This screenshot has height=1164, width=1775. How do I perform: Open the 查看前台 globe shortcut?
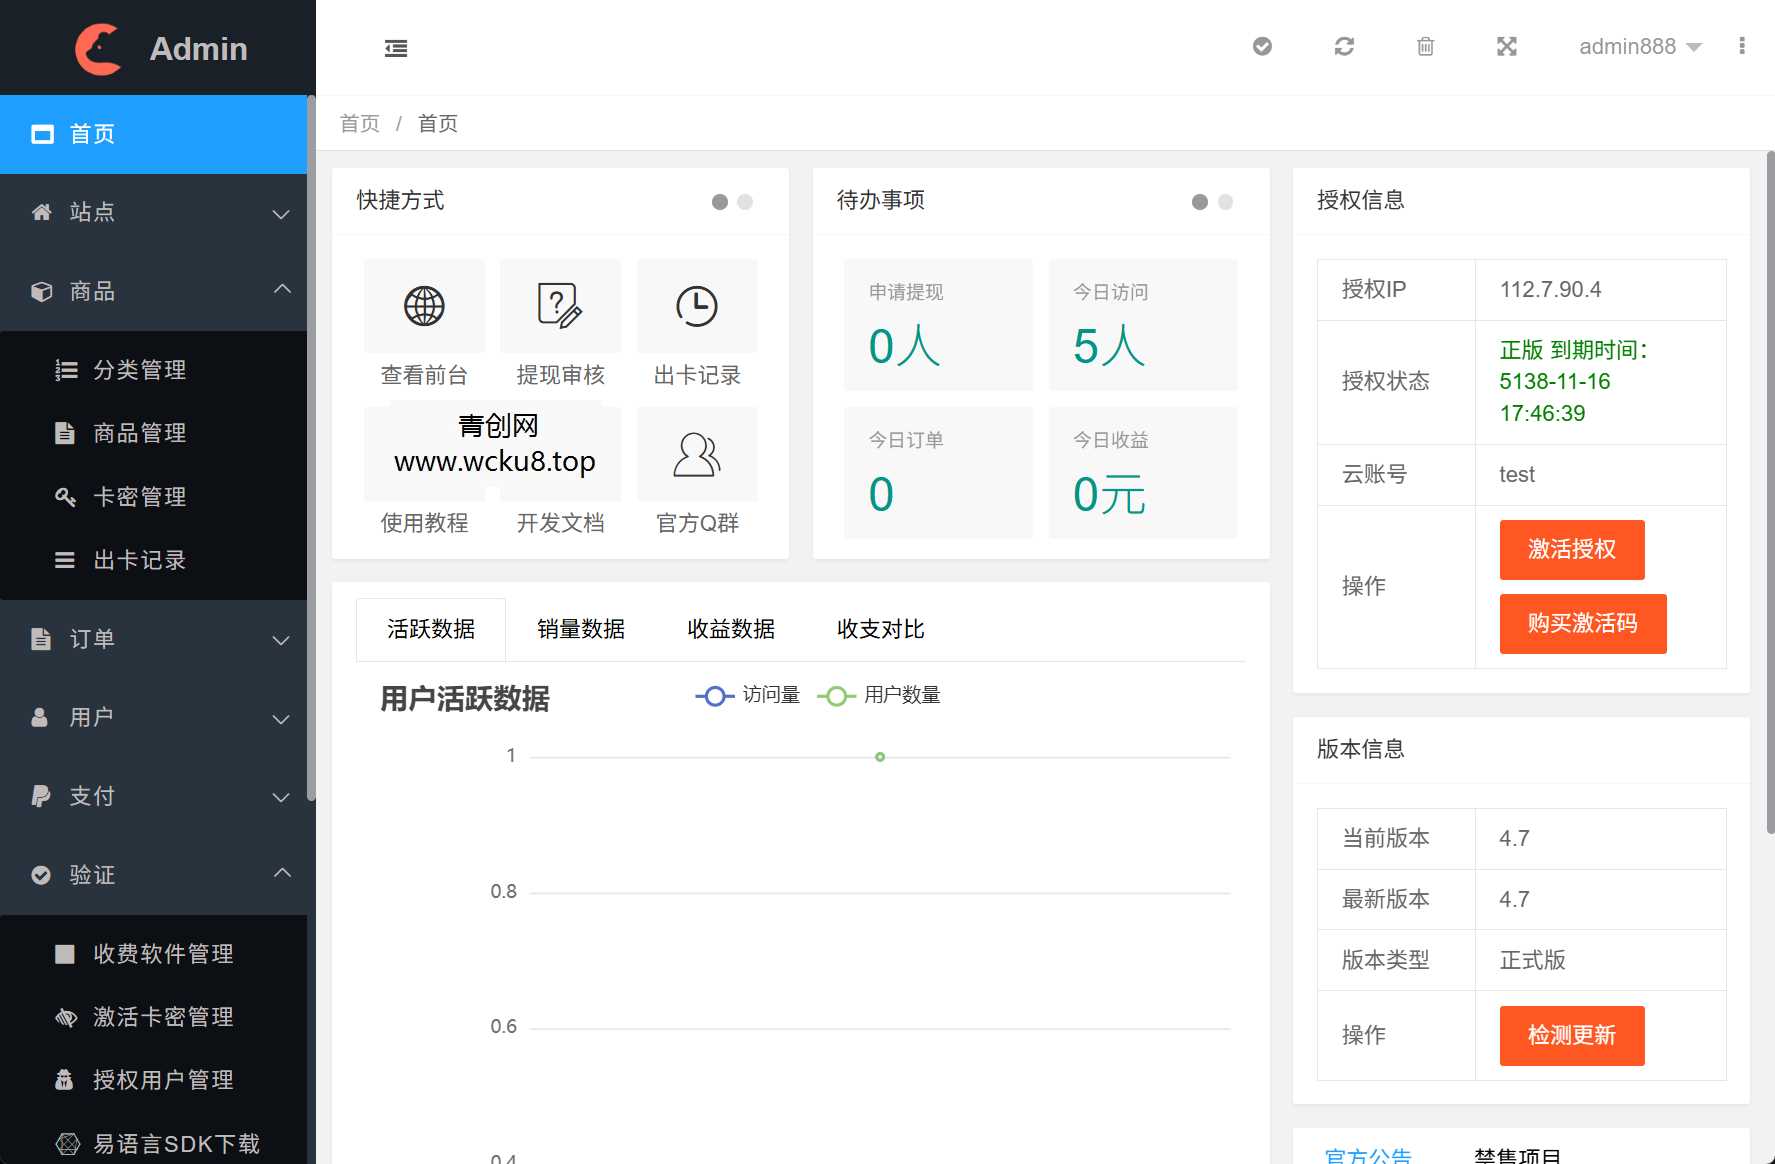pos(424,306)
